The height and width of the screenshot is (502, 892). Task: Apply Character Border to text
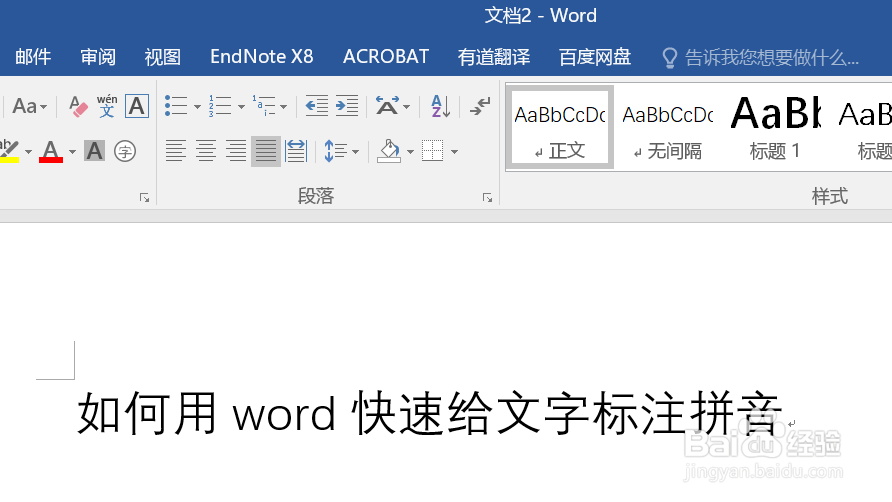[137, 106]
